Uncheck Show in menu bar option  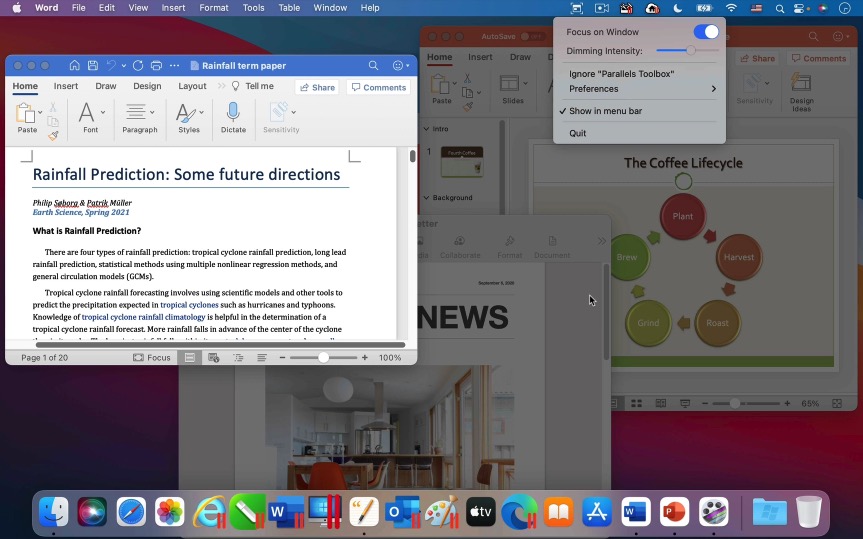click(x=605, y=111)
